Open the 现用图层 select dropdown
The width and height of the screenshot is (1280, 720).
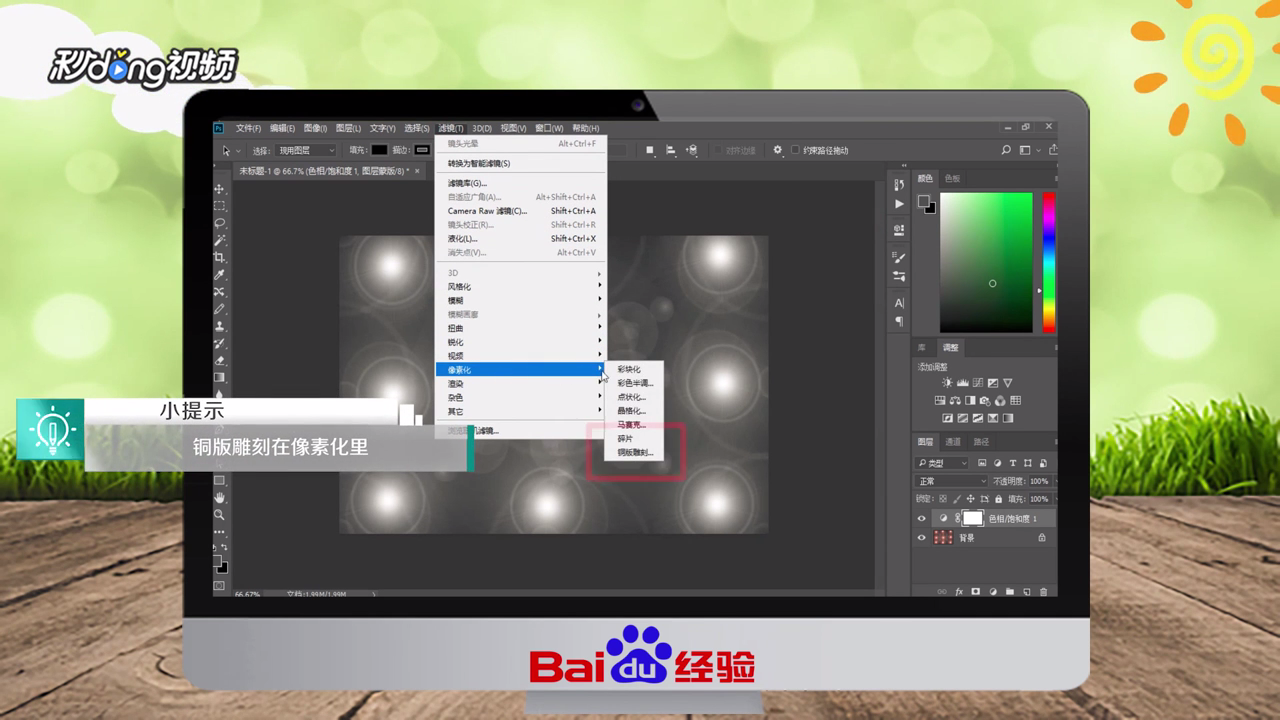tap(306, 150)
